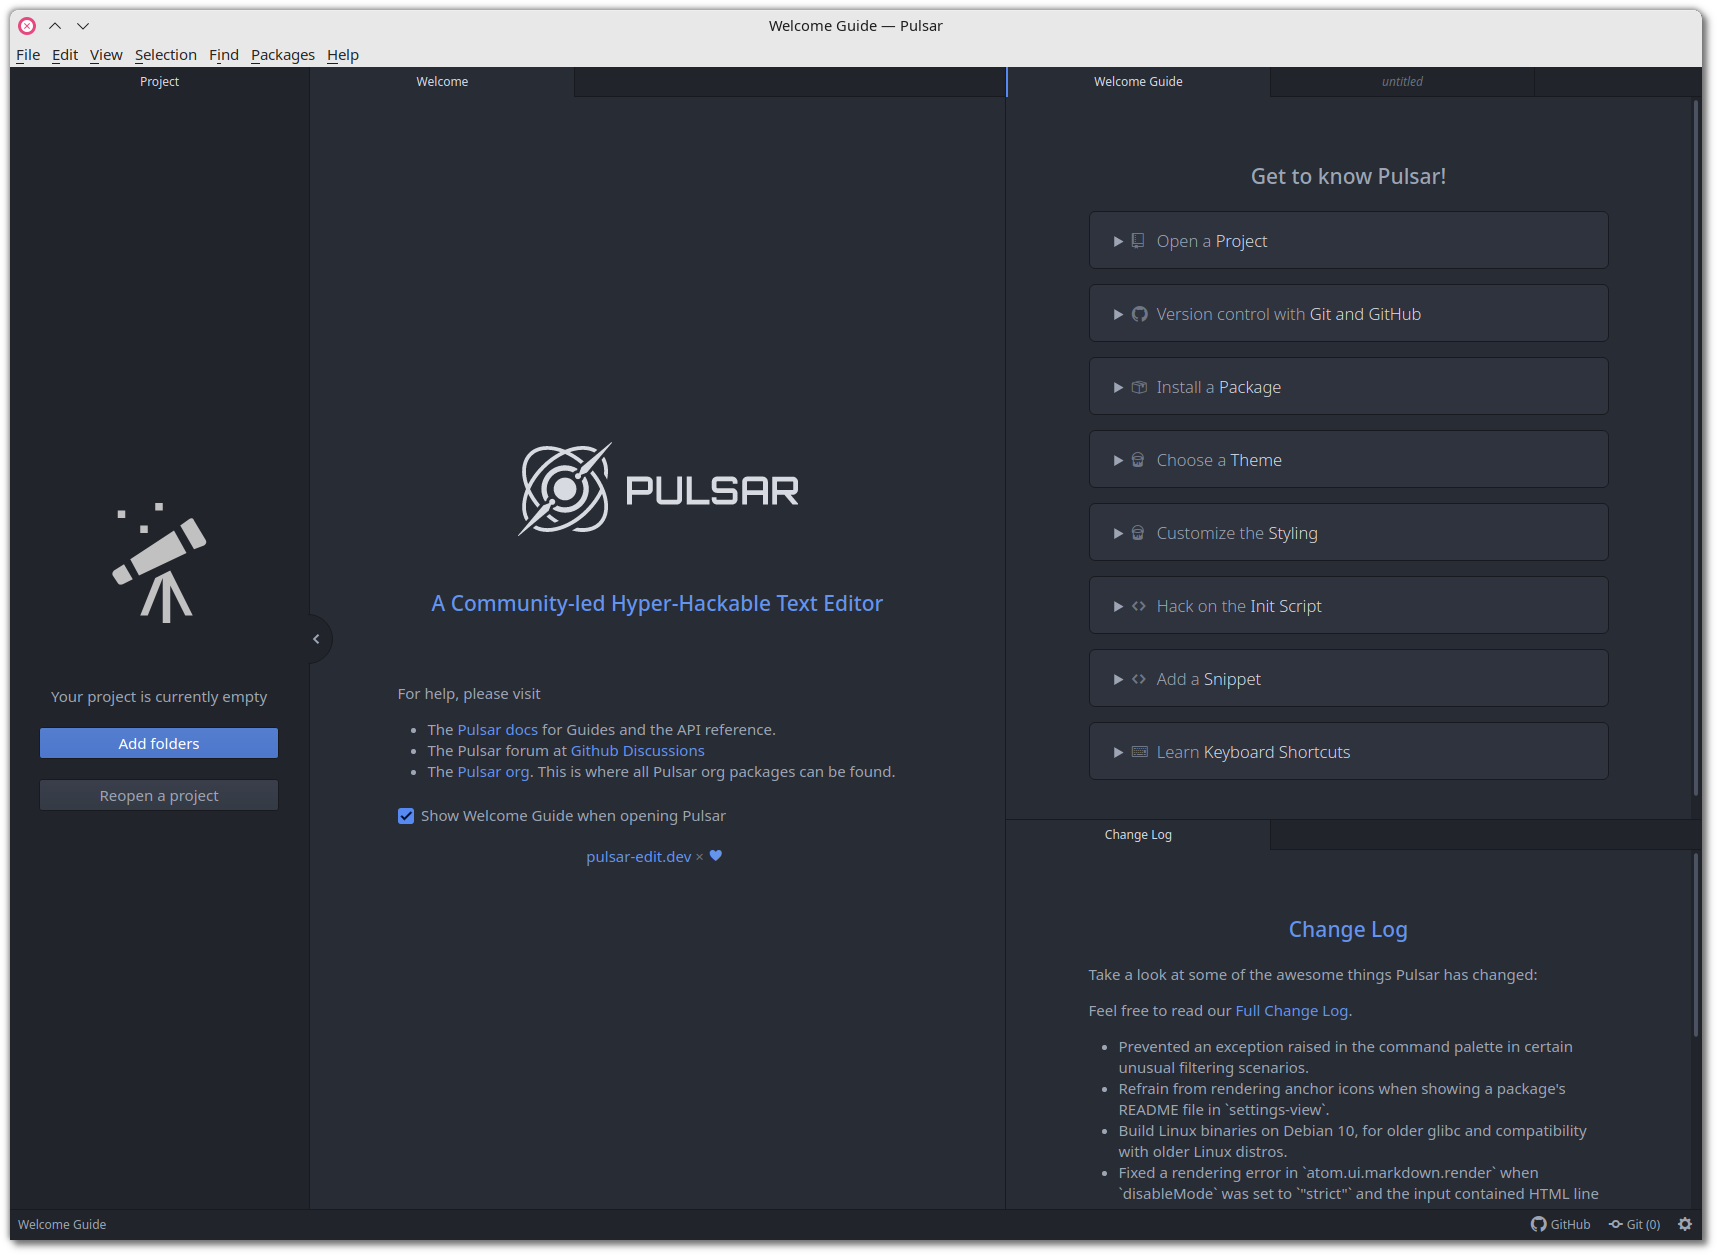Click the 'Your project is currently empty' text

[x=159, y=697]
